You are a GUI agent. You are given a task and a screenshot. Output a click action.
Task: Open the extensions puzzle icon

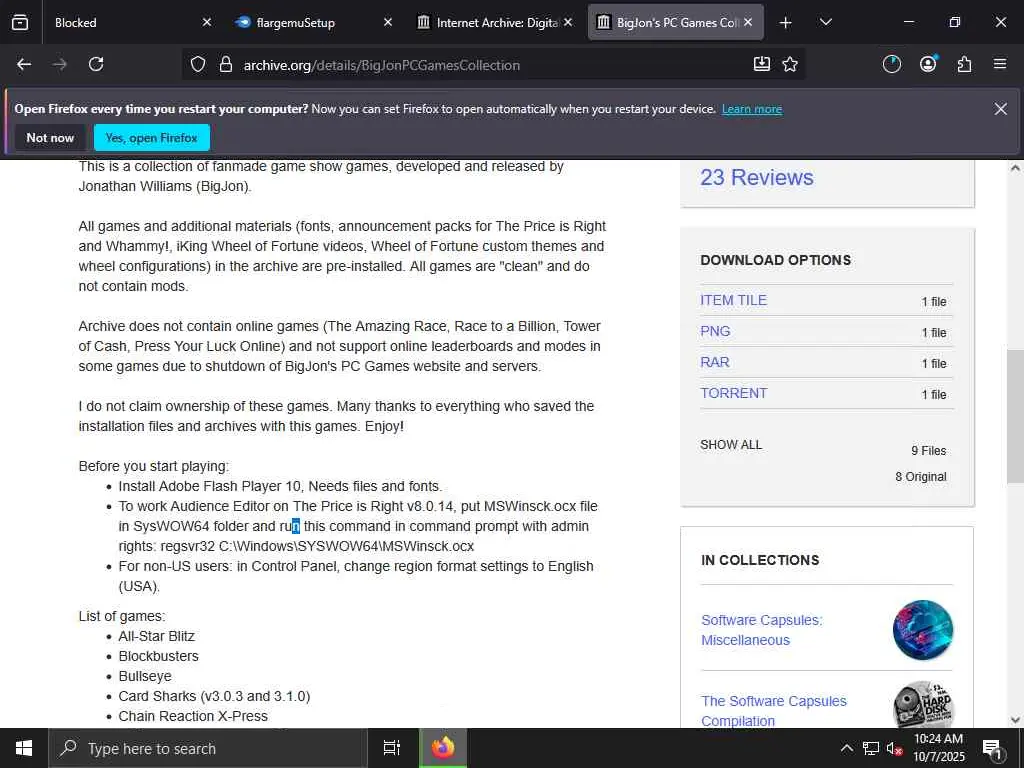point(964,64)
